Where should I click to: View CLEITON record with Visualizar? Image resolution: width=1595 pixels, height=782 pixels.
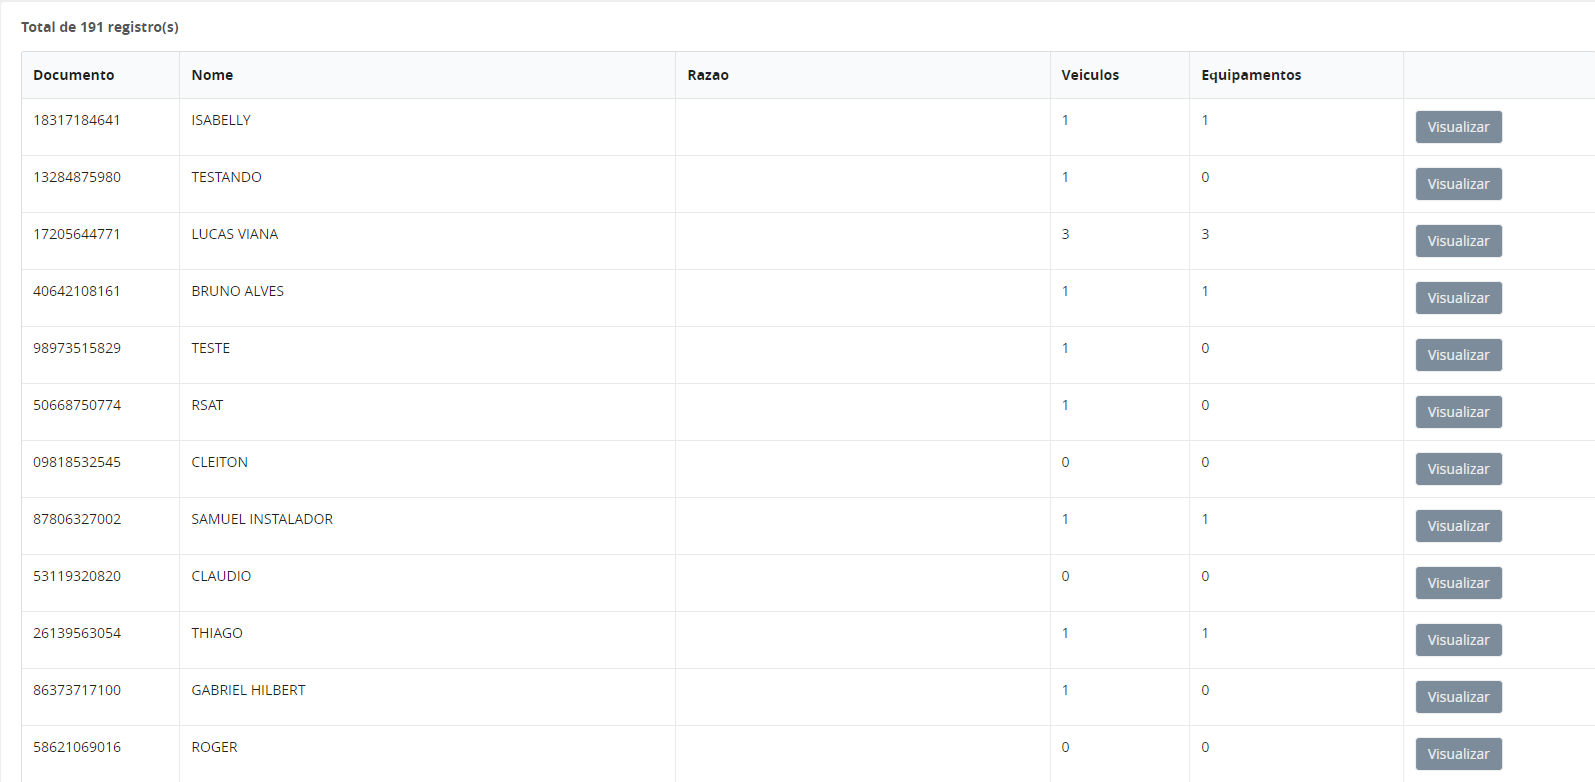pyautogui.click(x=1458, y=469)
